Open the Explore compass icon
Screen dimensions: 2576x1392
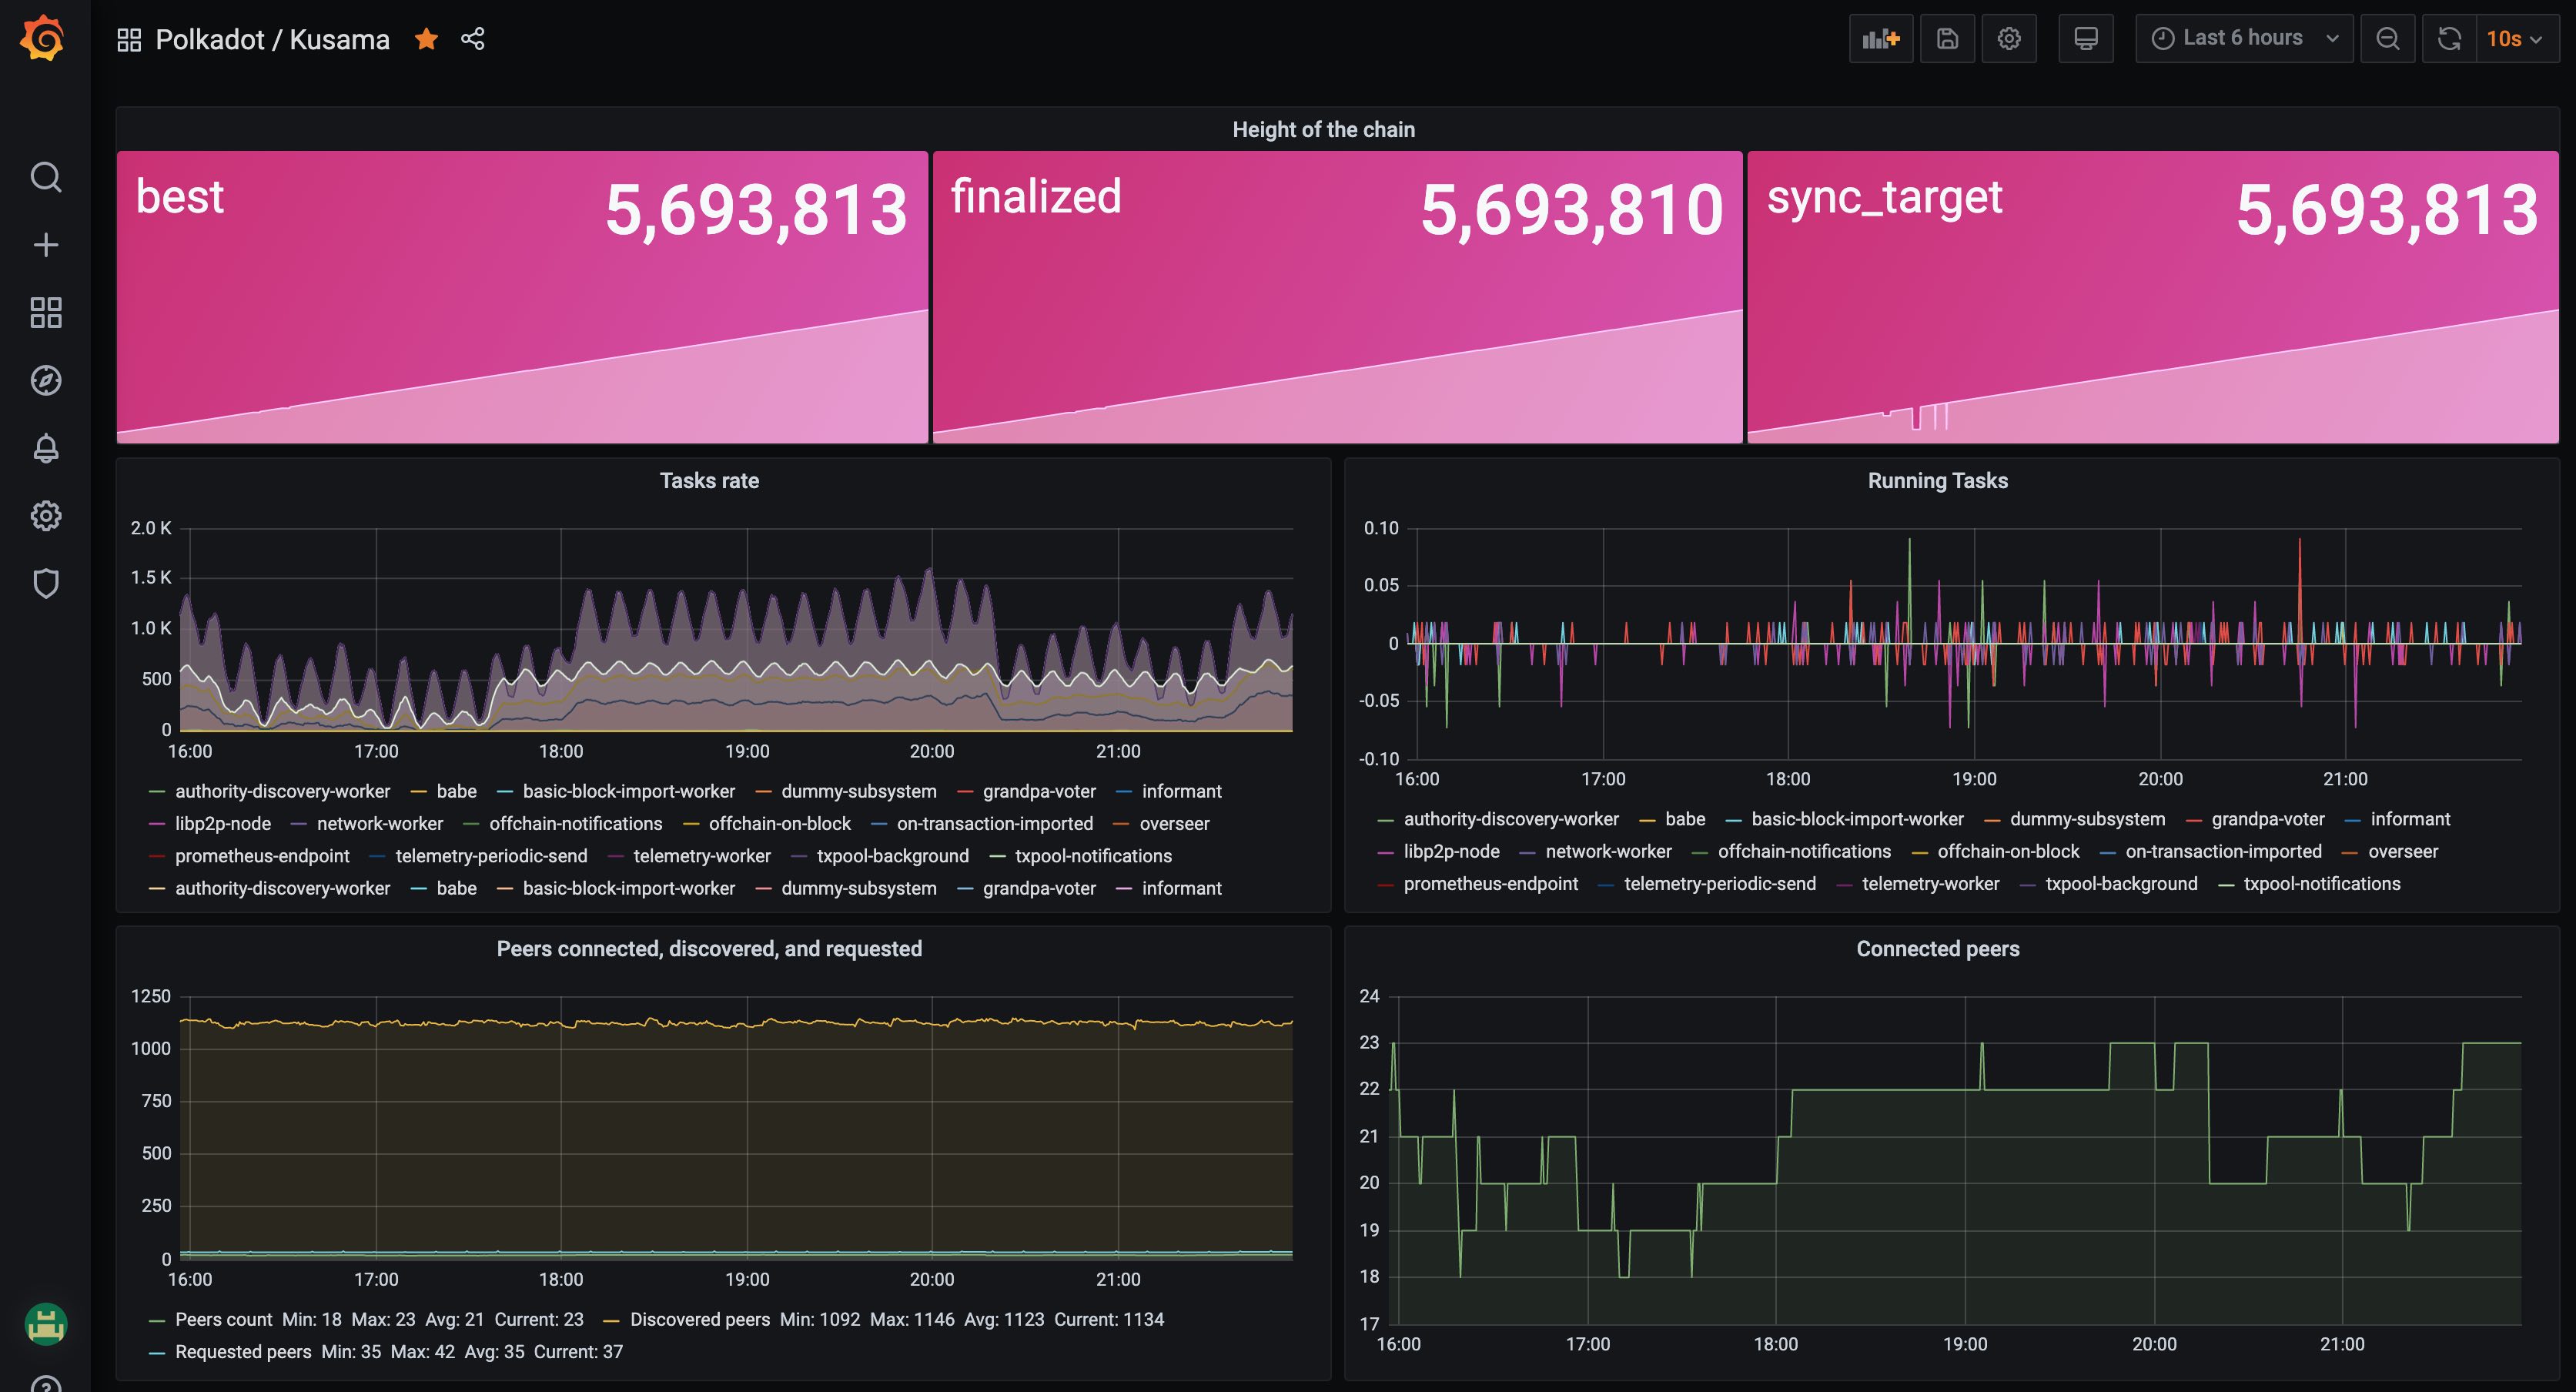[x=46, y=381]
